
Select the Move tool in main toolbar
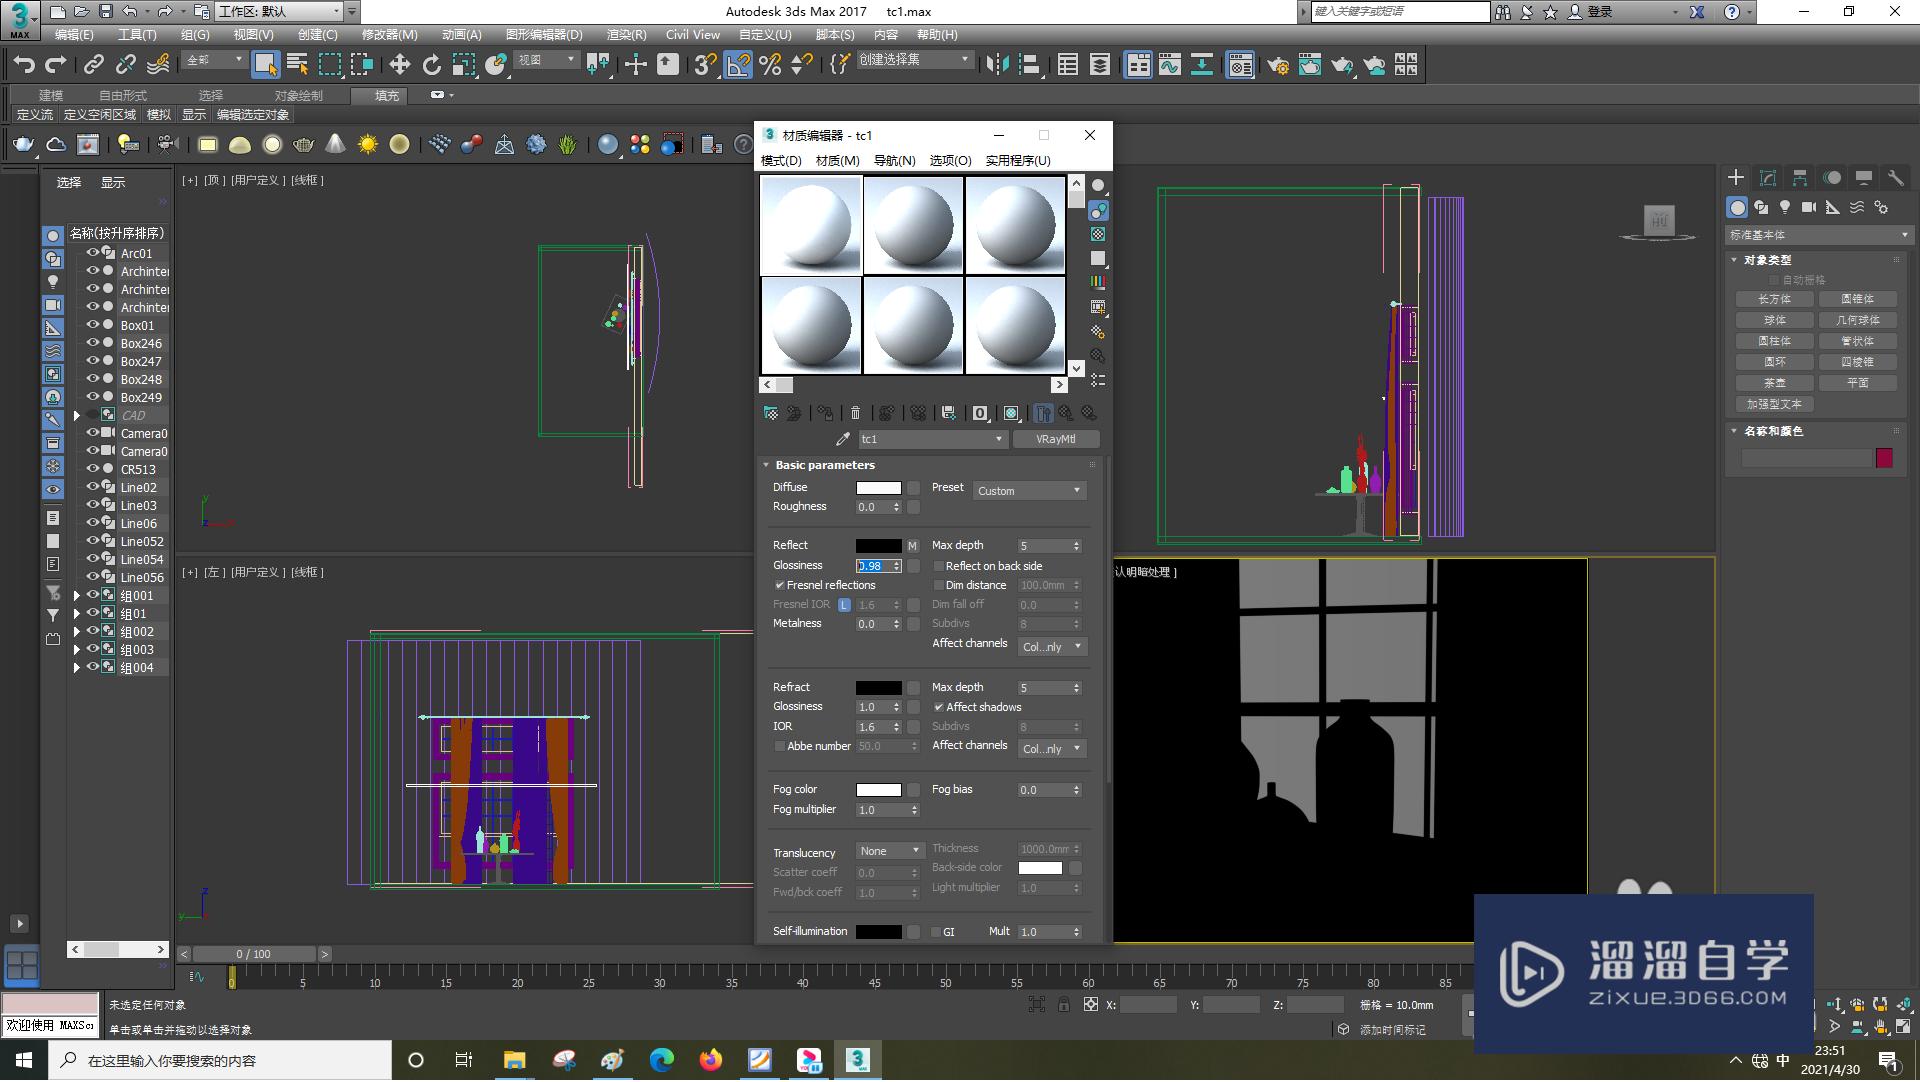[x=399, y=65]
